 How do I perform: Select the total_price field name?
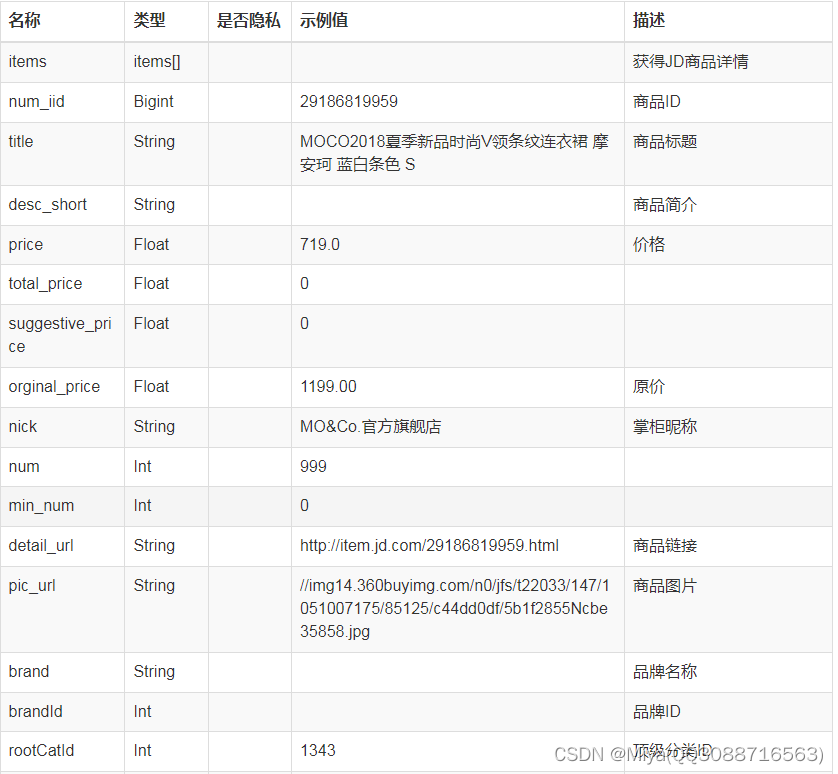(45, 284)
